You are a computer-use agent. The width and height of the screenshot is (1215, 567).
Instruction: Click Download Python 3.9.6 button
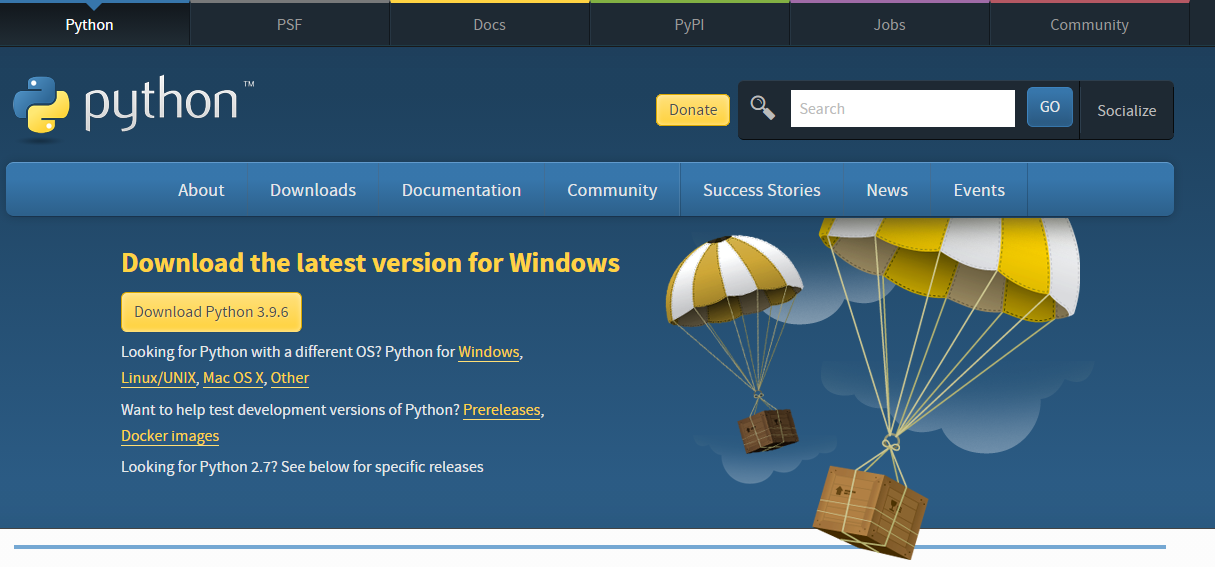(x=211, y=312)
